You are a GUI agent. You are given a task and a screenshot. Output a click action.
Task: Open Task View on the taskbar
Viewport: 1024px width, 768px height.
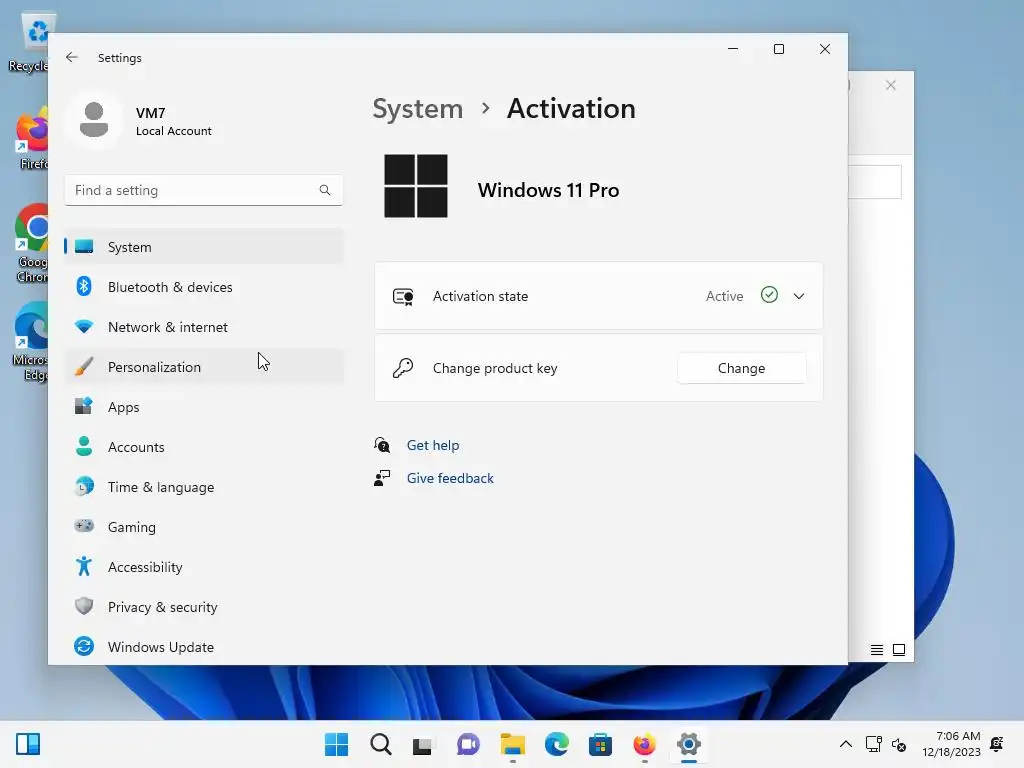[x=423, y=744]
